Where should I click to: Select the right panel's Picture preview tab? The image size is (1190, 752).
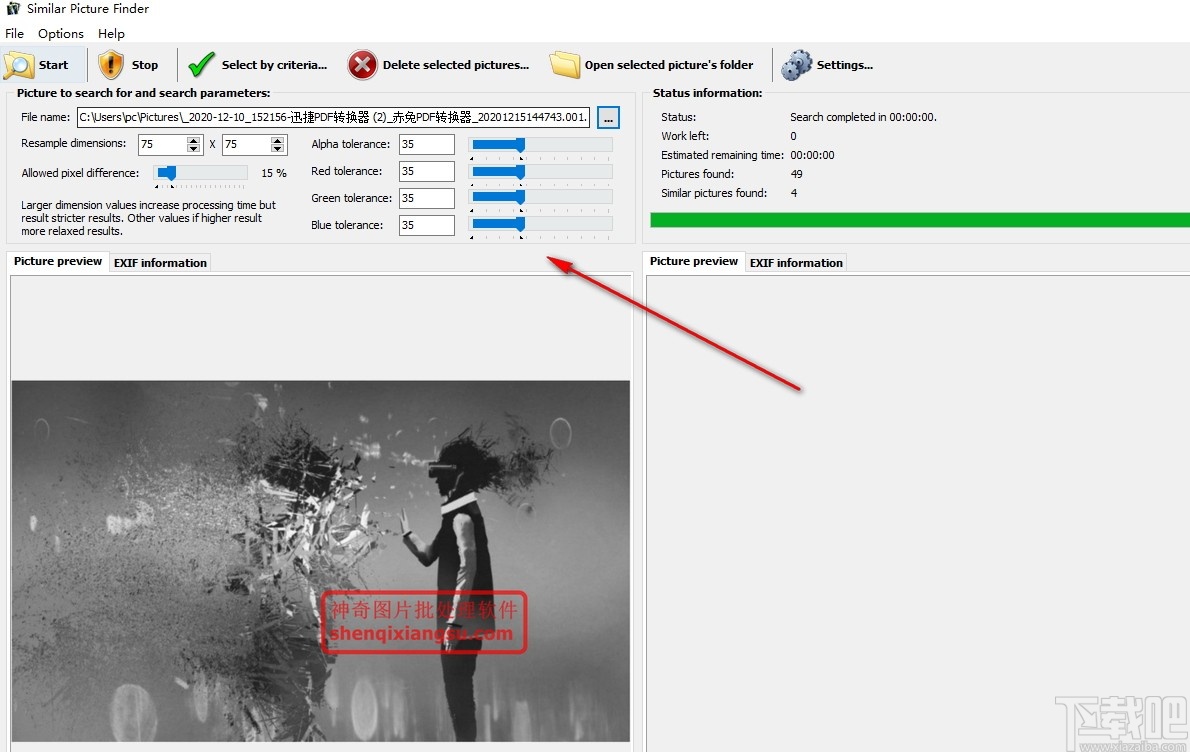coord(693,261)
